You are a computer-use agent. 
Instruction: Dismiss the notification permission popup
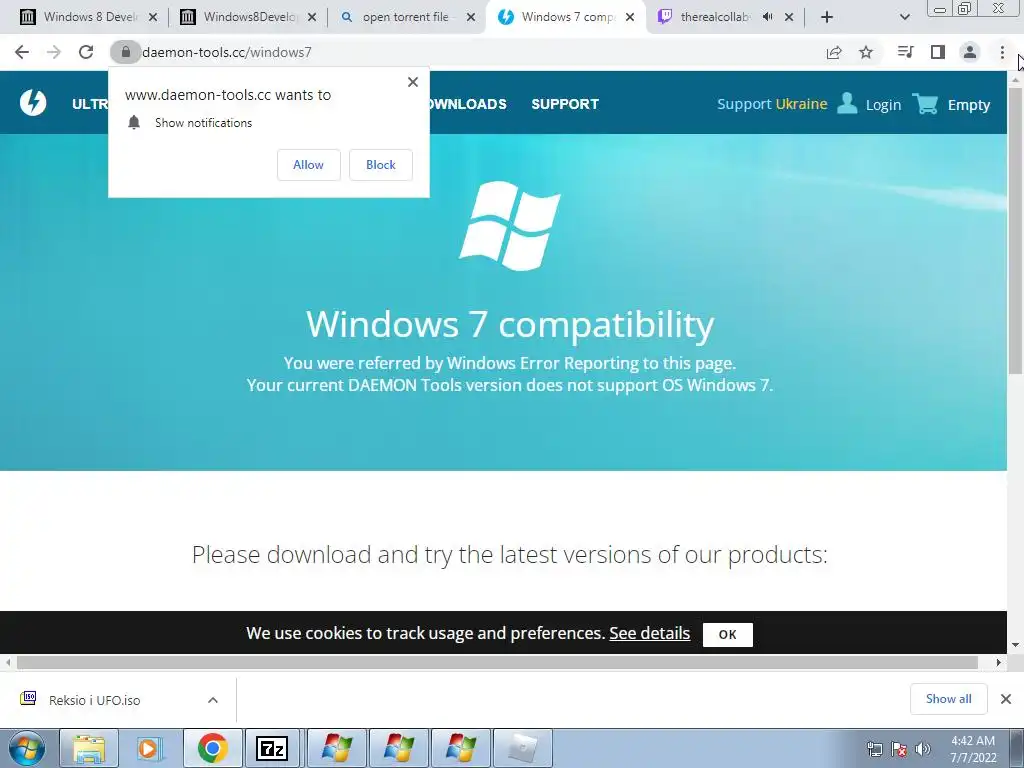coord(413,82)
